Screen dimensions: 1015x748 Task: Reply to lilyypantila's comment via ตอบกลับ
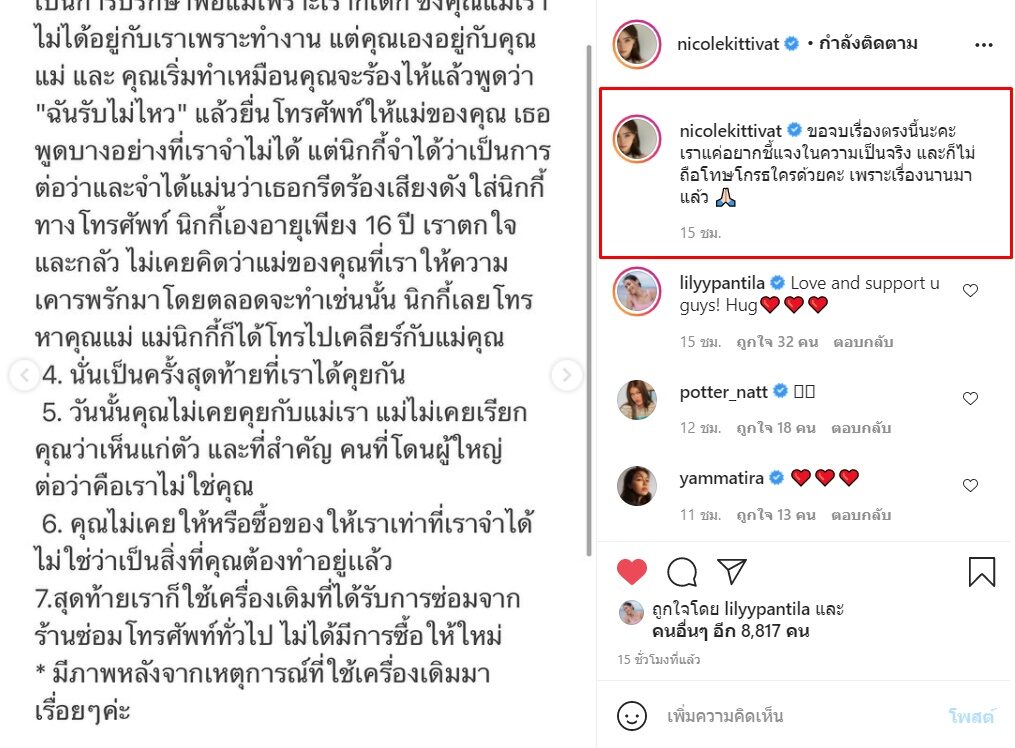tap(863, 342)
